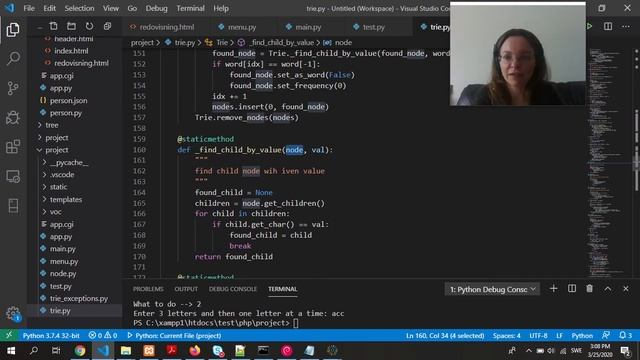
Task: Show the Output panel tab
Action: click(x=186, y=289)
